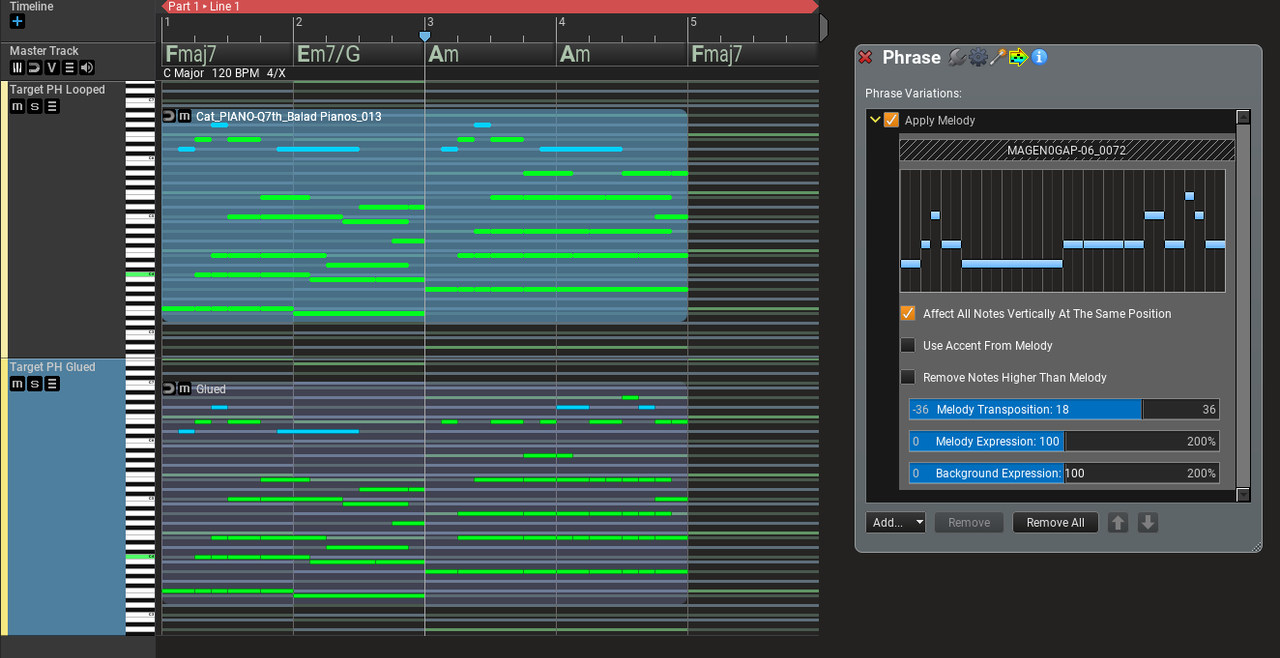
Task: Click the piano keyboard of Target PH Looped
Action: click(x=140, y=220)
